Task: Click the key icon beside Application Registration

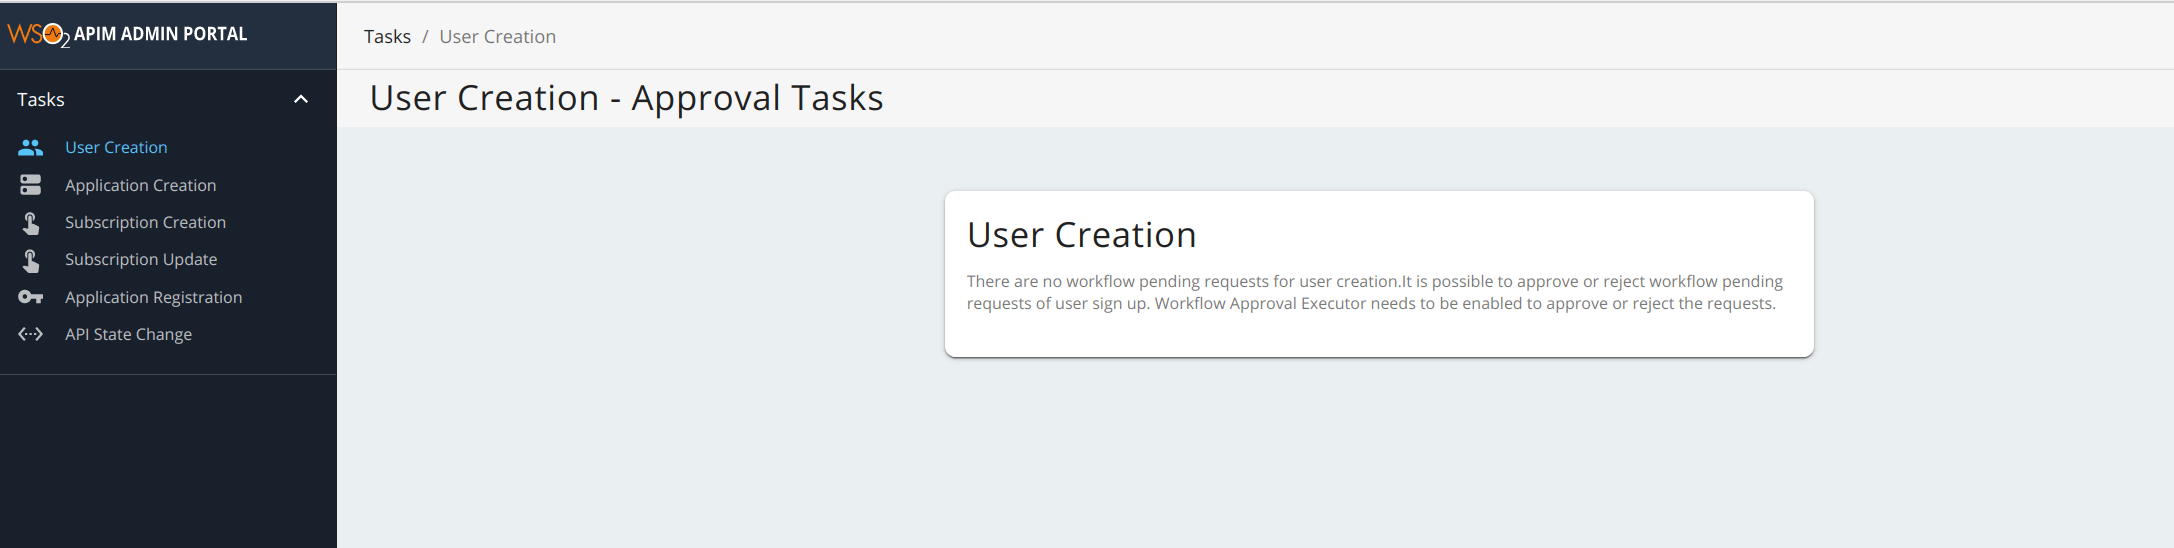Action: [x=31, y=297]
